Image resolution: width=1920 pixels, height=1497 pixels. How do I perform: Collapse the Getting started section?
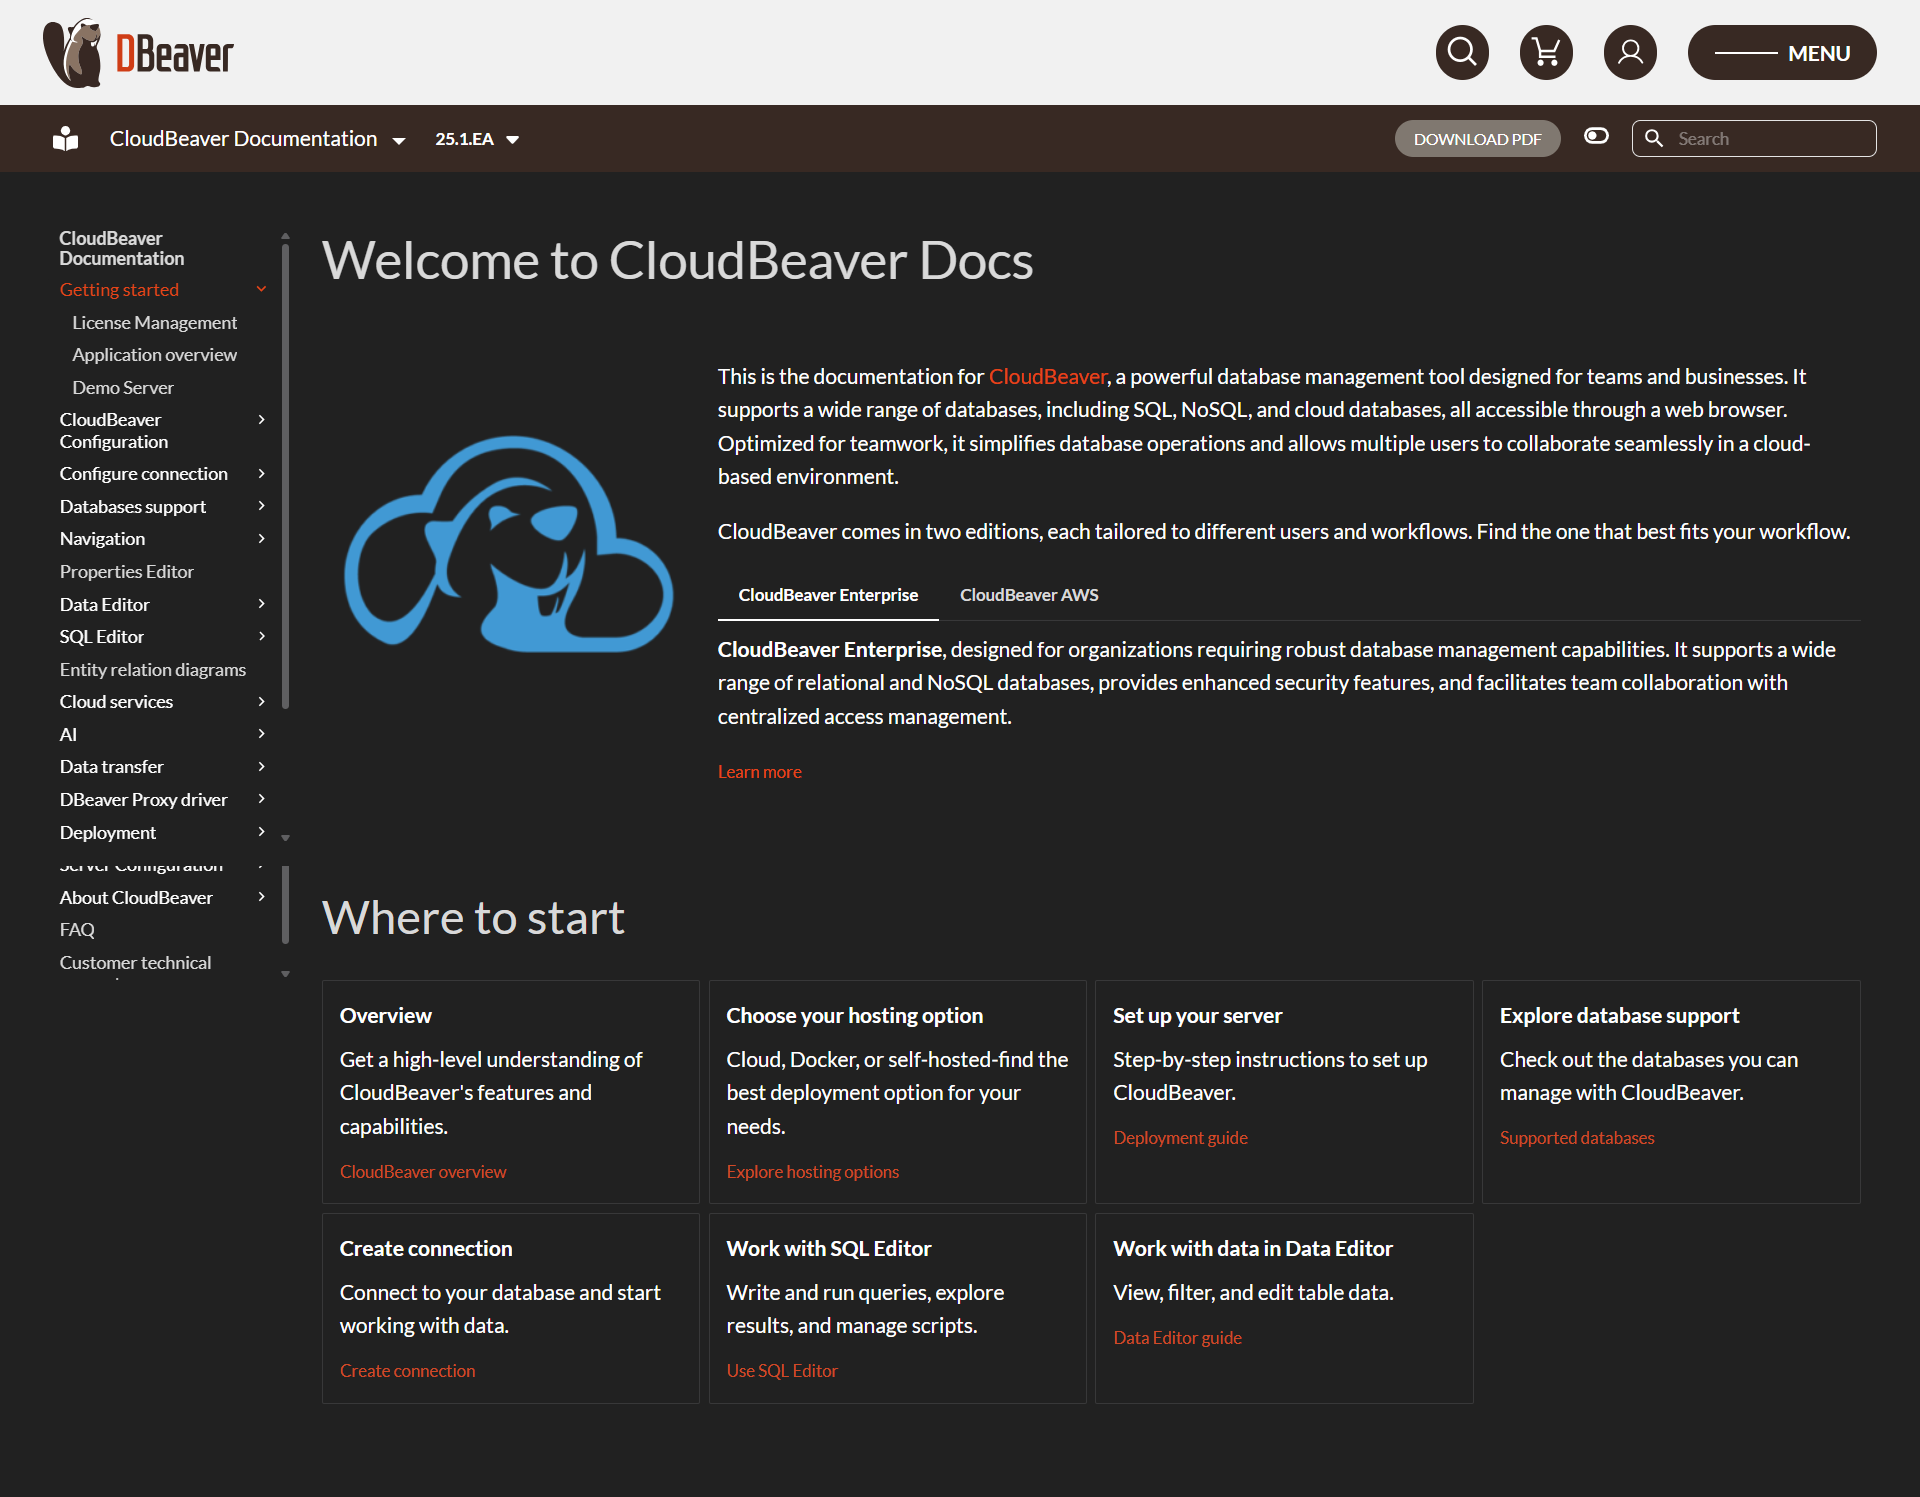(261, 290)
